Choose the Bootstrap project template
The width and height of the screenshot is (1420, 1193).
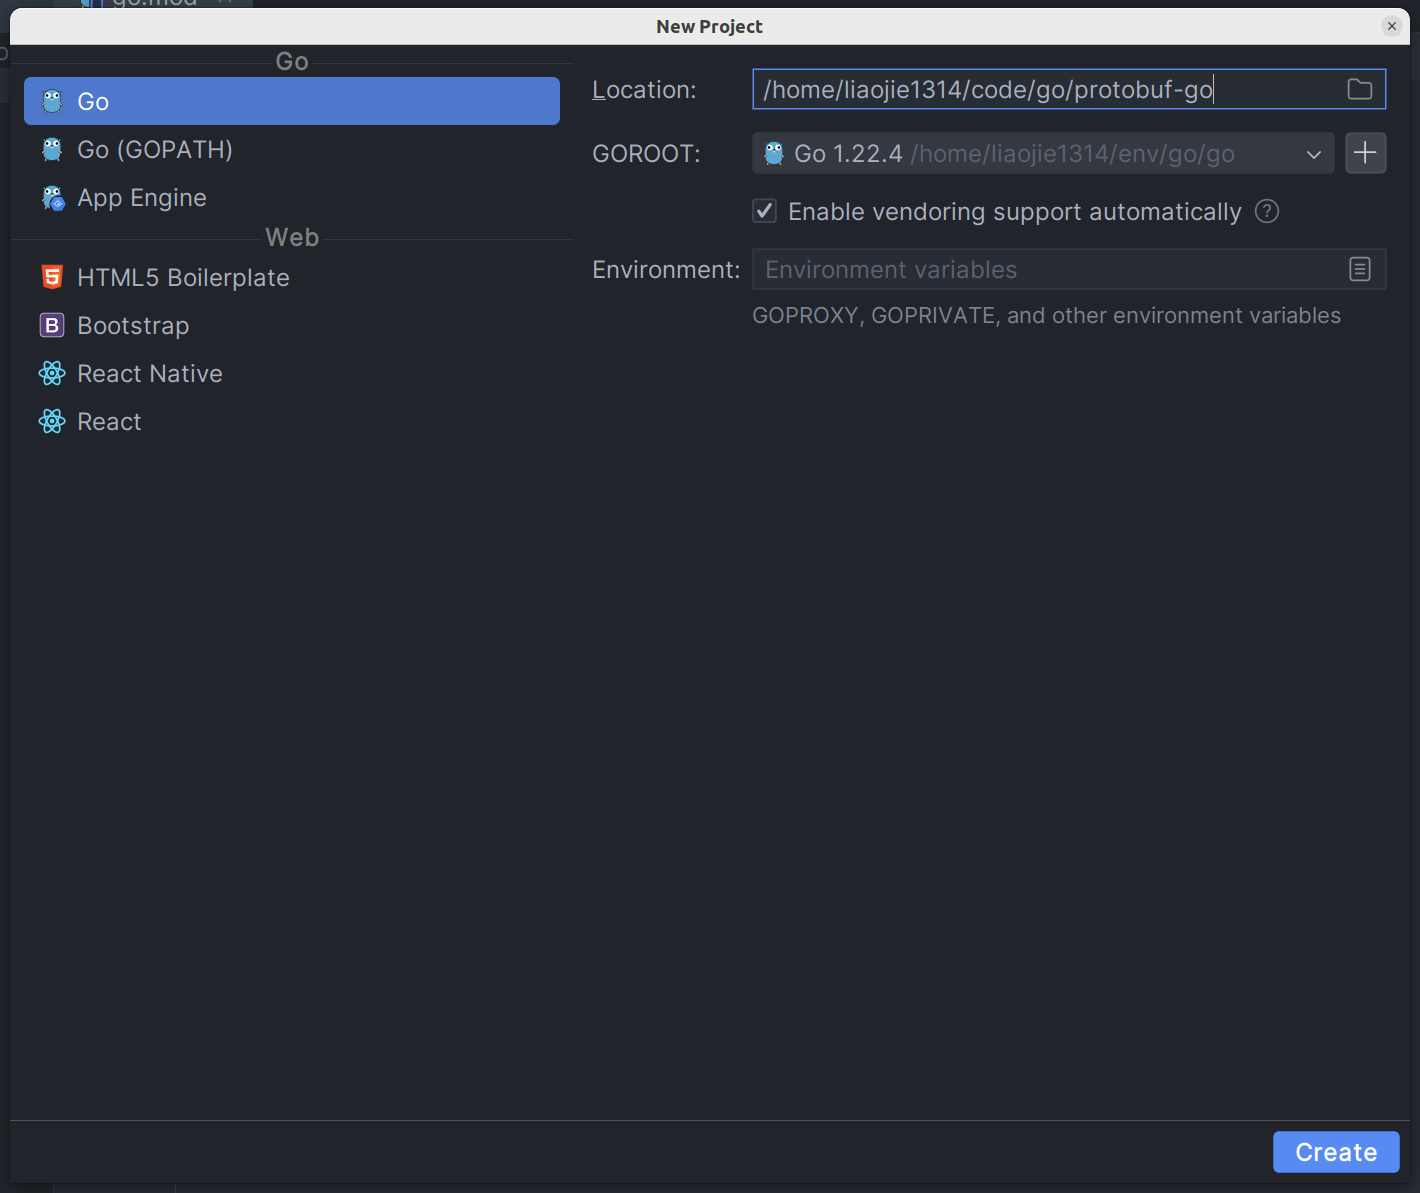tap(291, 325)
